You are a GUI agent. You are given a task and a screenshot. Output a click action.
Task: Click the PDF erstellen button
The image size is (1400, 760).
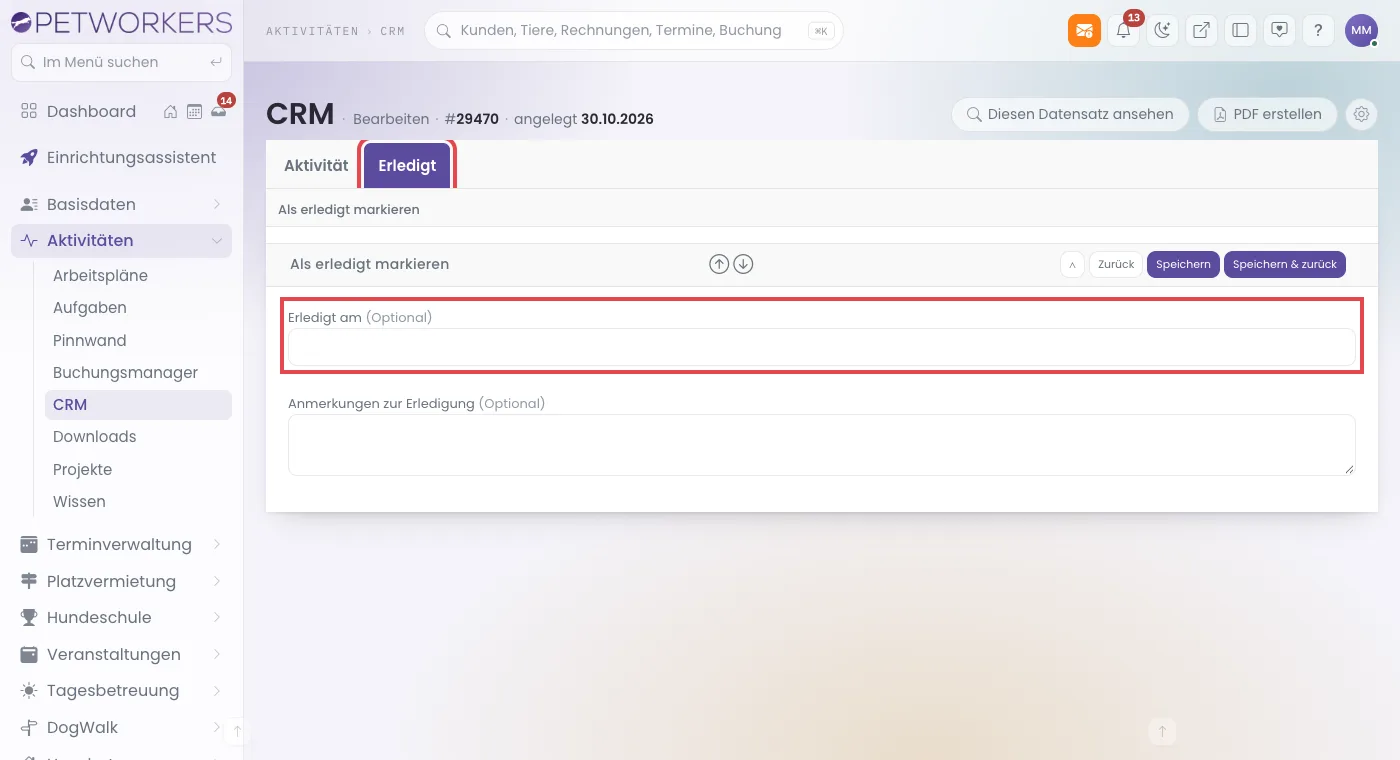pos(1267,114)
